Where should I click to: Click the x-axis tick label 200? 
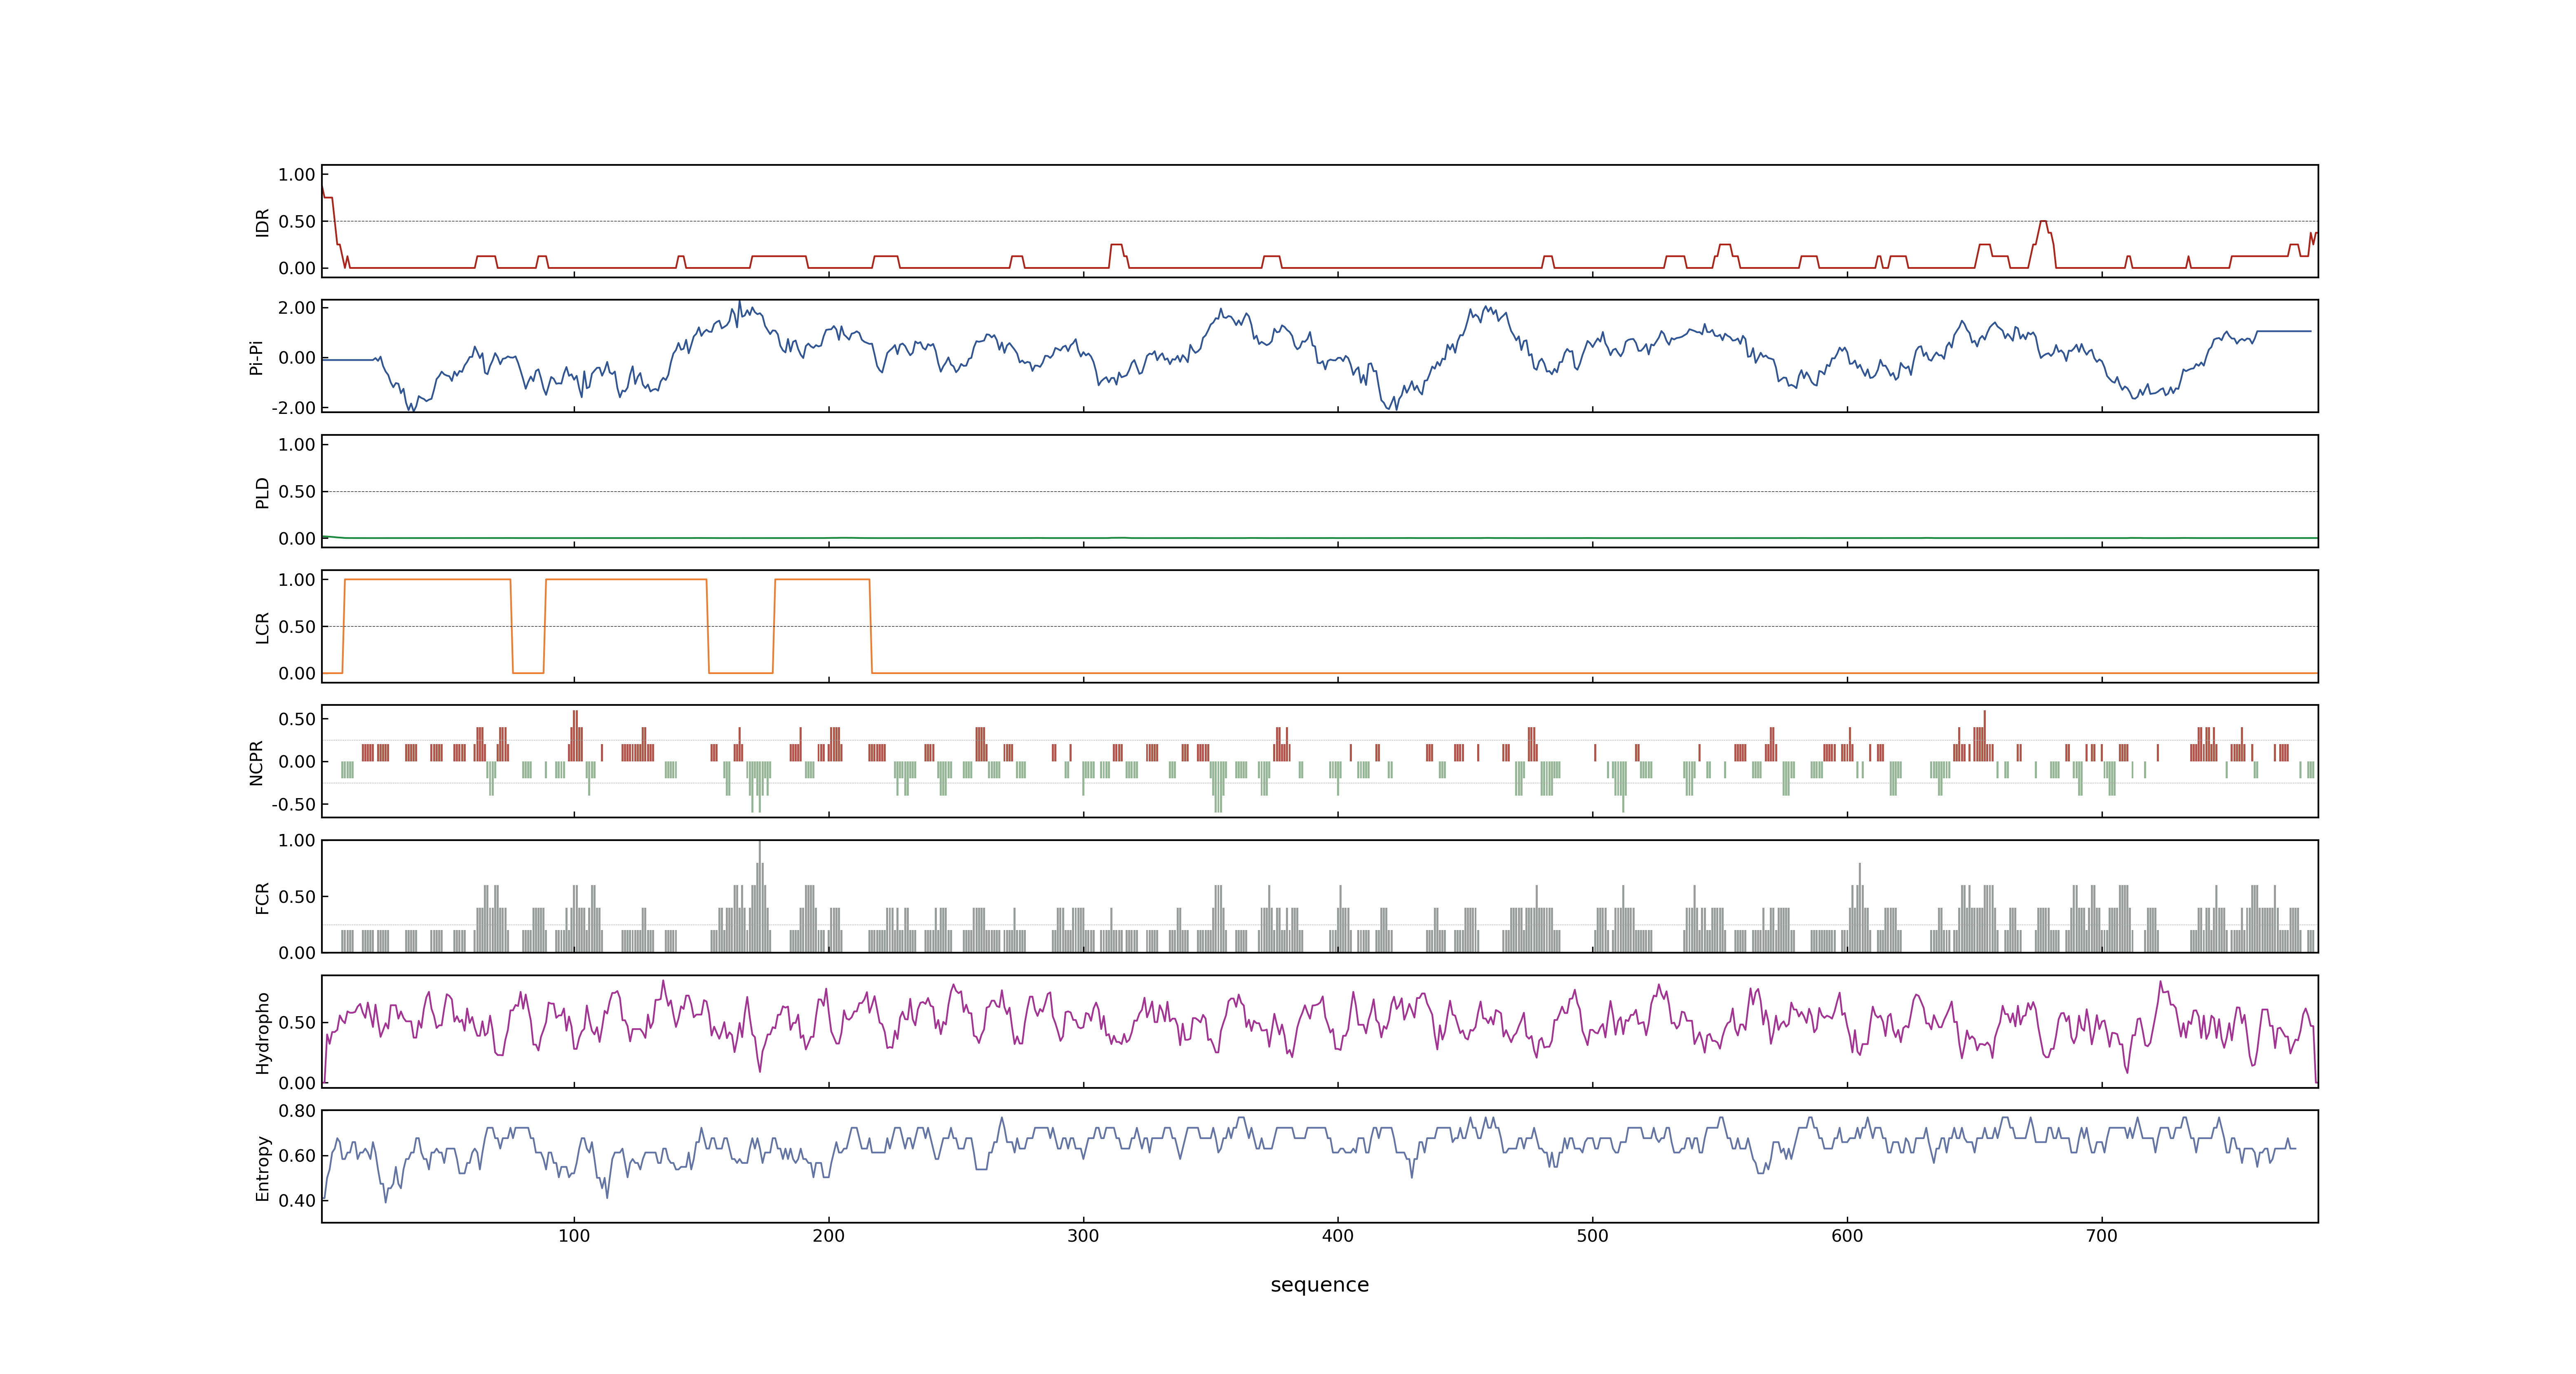pos(829,1236)
